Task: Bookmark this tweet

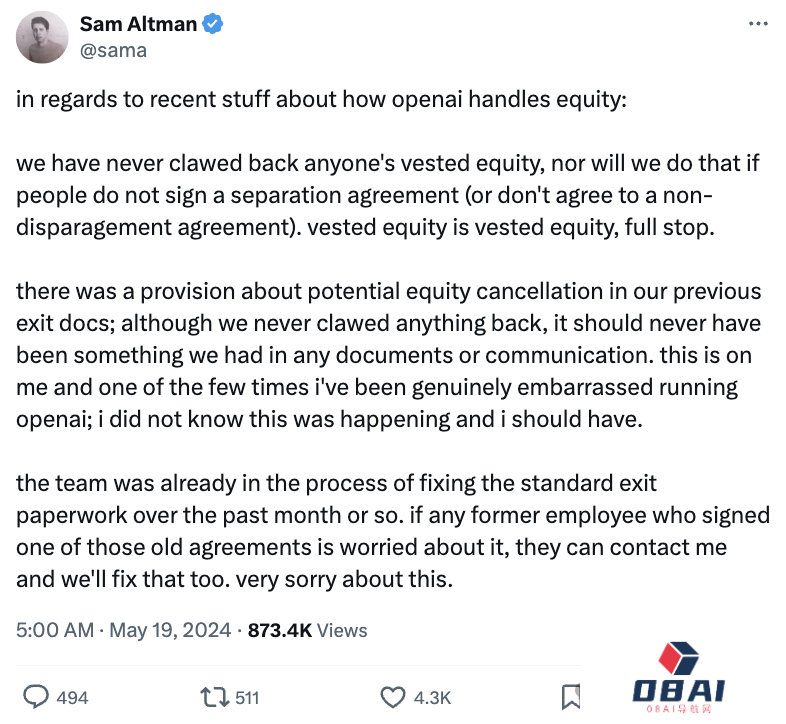Action: [x=571, y=697]
